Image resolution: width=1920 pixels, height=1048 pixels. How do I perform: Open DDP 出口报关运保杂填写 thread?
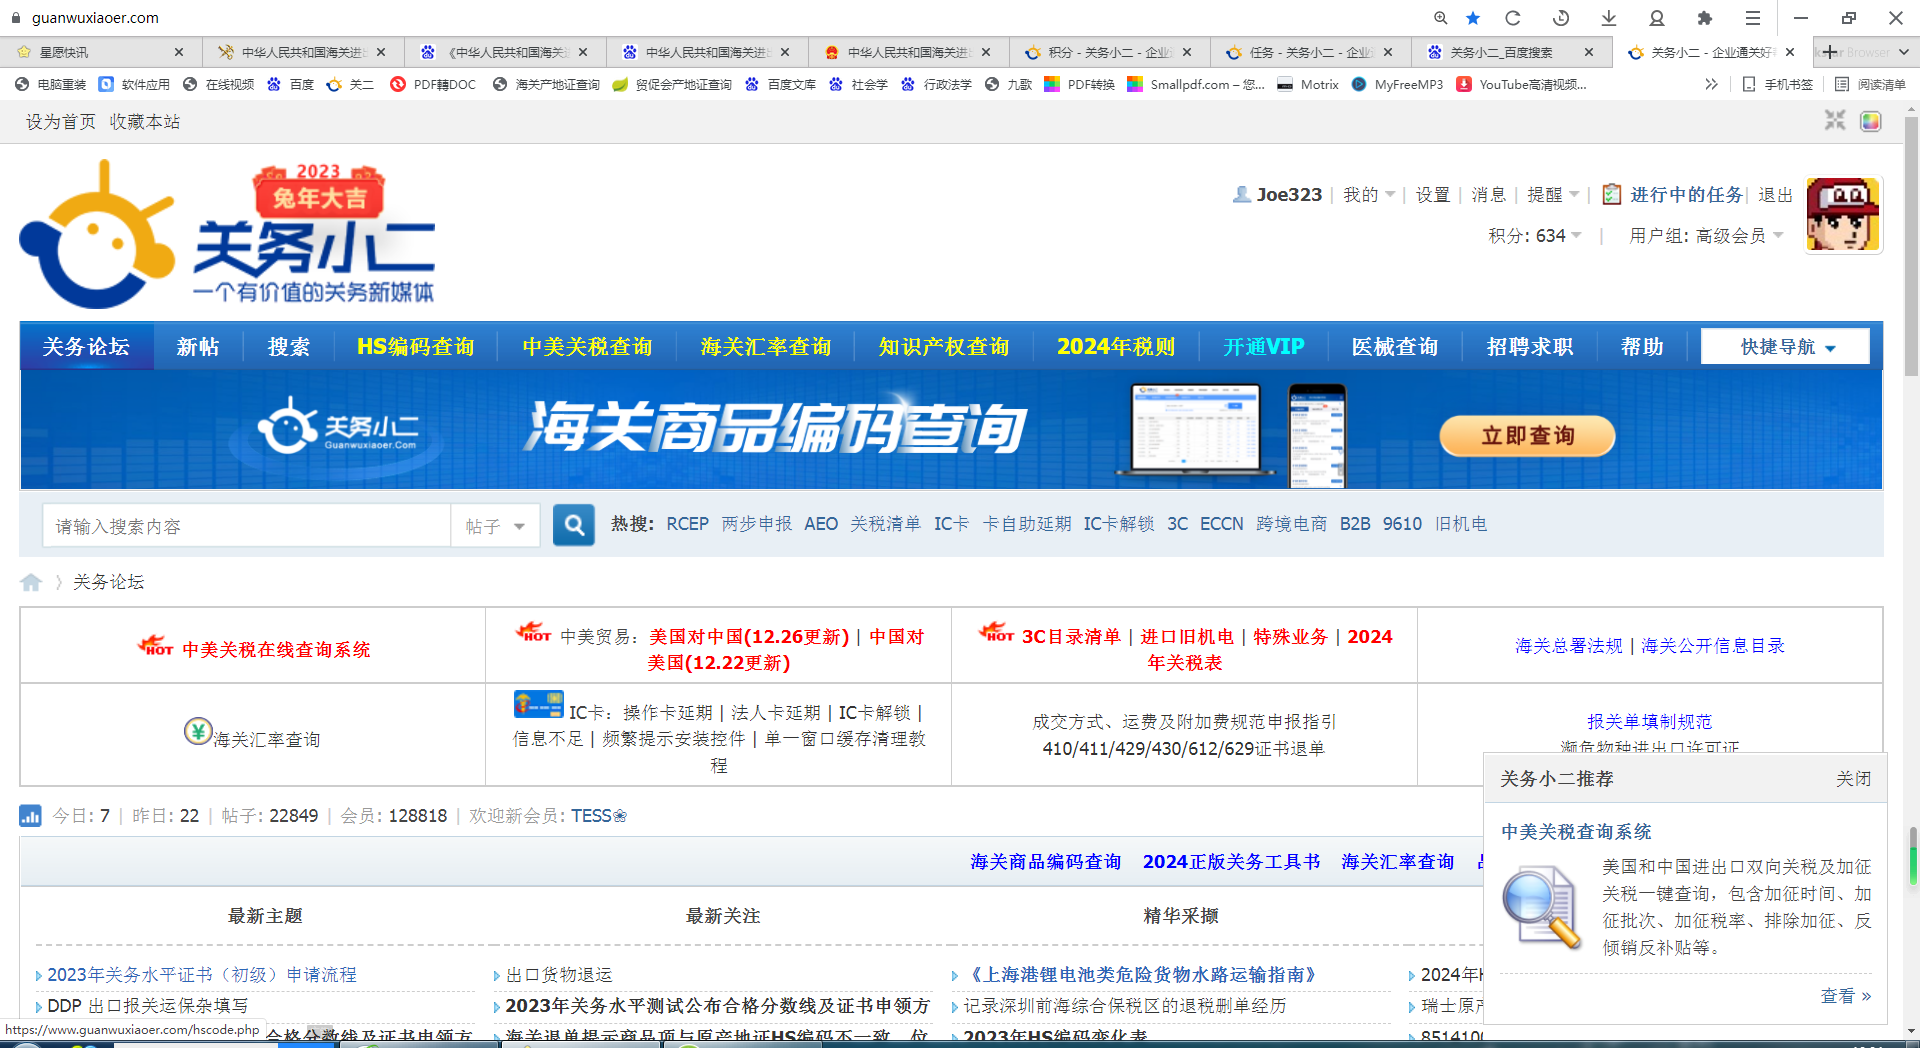(147, 1005)
